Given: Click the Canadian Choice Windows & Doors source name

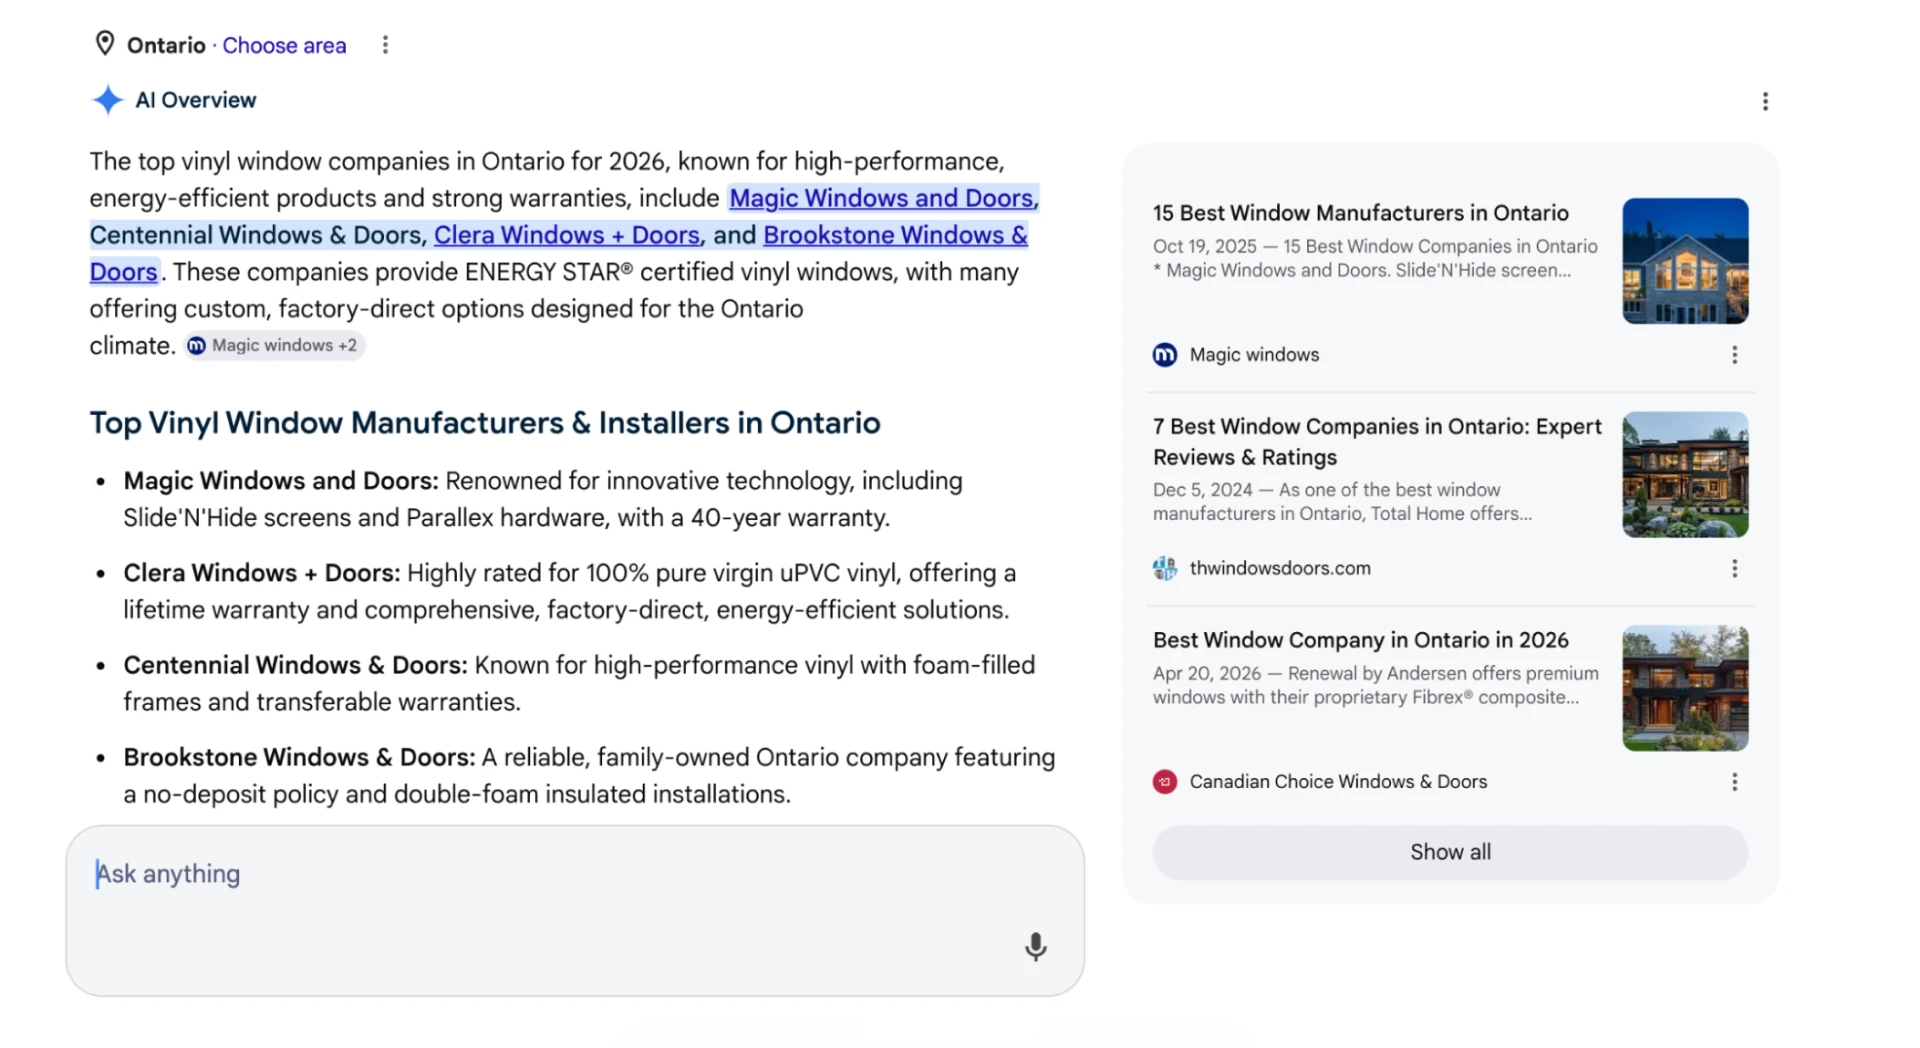Looking at the screenshot, I should 1338,782.
